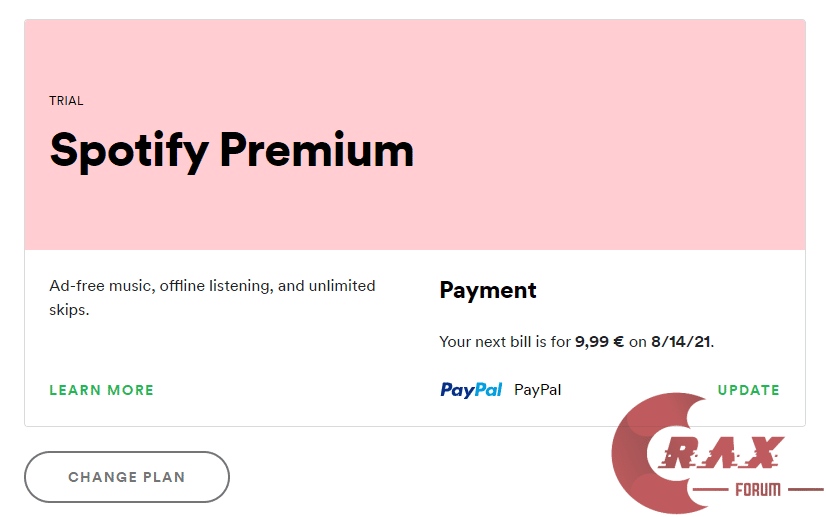Image resolution: width=826 pixels, height=517 pixels.
Task: Open the LEARN MORE link
Action: [x=101, y=390]
